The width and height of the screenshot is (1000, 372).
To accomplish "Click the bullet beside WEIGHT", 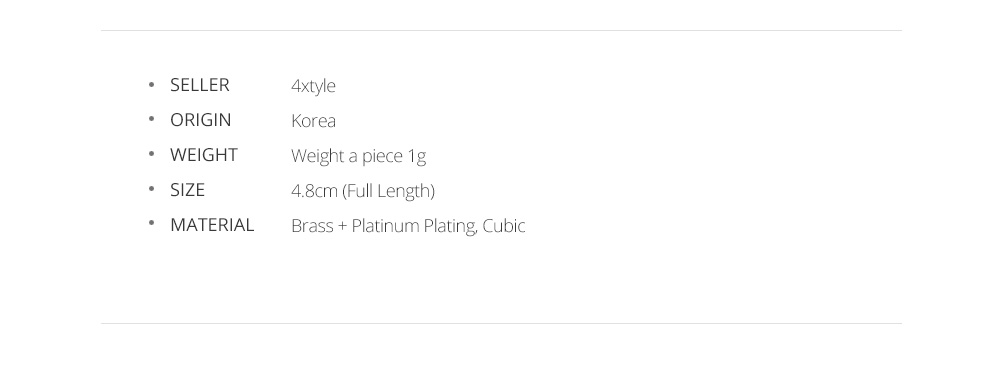I will click(x=151, y=154).
